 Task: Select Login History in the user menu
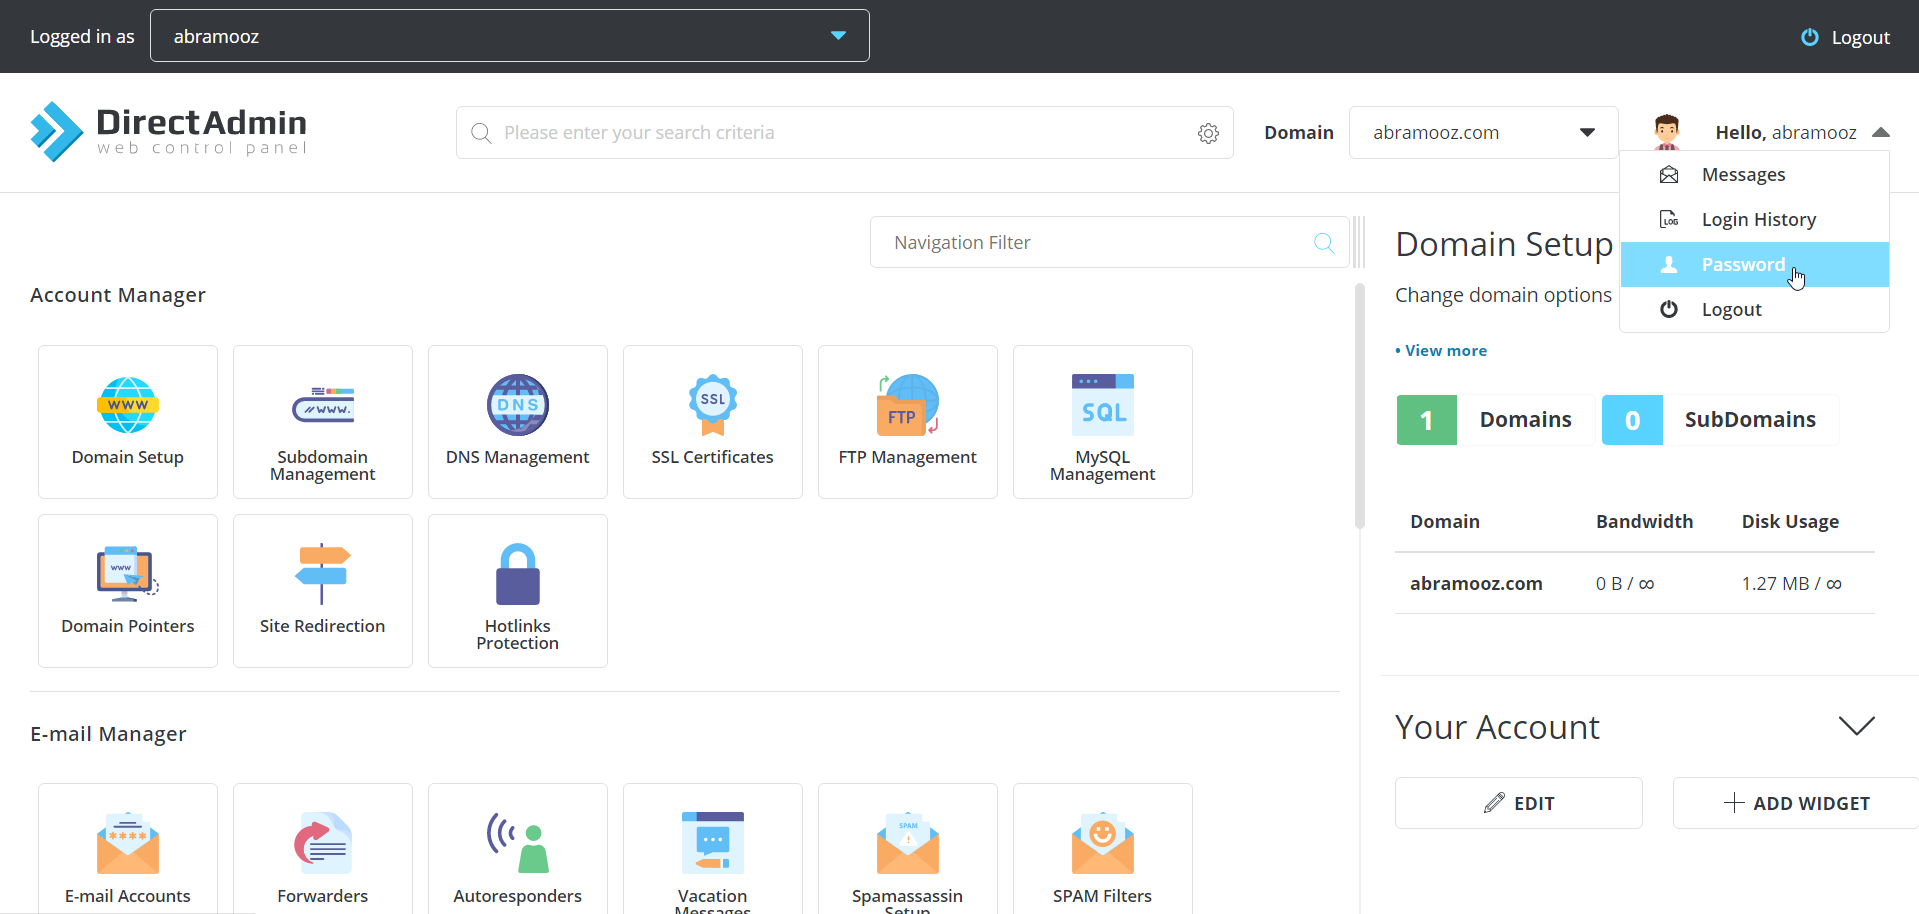(1755, 219)
